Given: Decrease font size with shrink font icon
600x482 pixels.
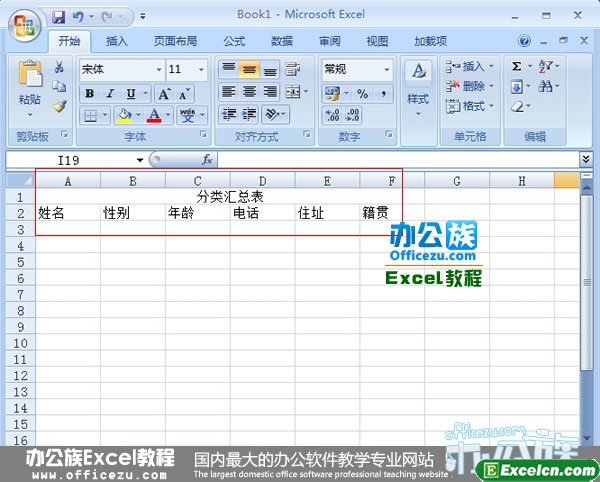Looking at the screenshot, I should pyautogui.click(x=184, y=94).
